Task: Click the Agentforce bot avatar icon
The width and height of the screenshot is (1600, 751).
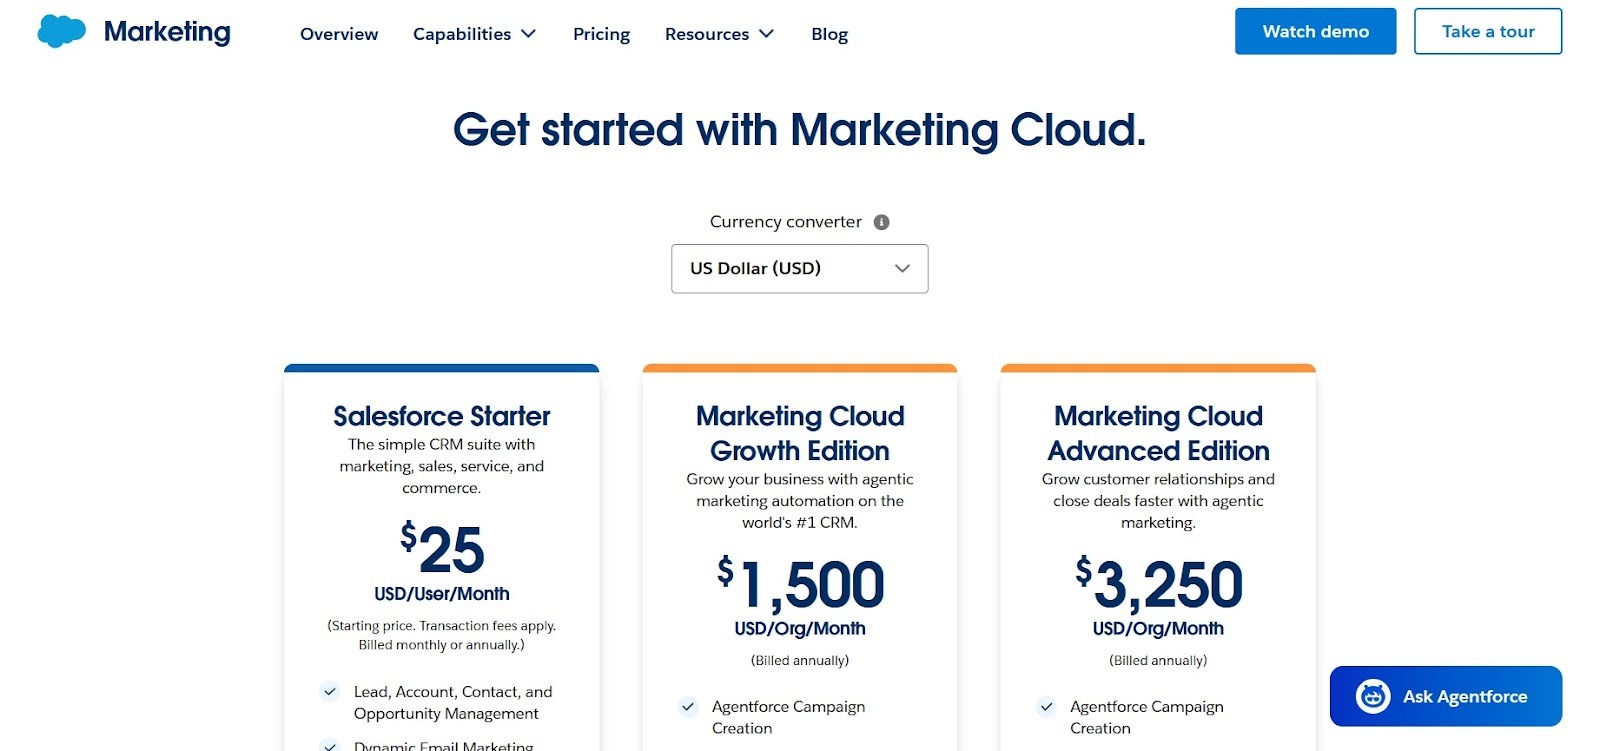Action: tap(1373, 696)
